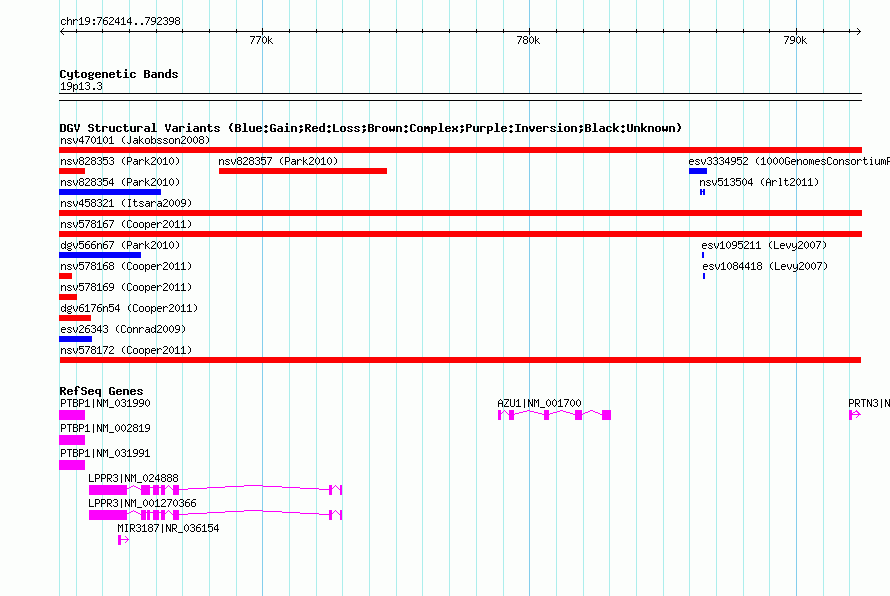The width and height of the screenshot is (890, 596).
Task: Click the LPPR3 NM_024888 large exon block
Action: pyautogui.click(x=108, y=490)
